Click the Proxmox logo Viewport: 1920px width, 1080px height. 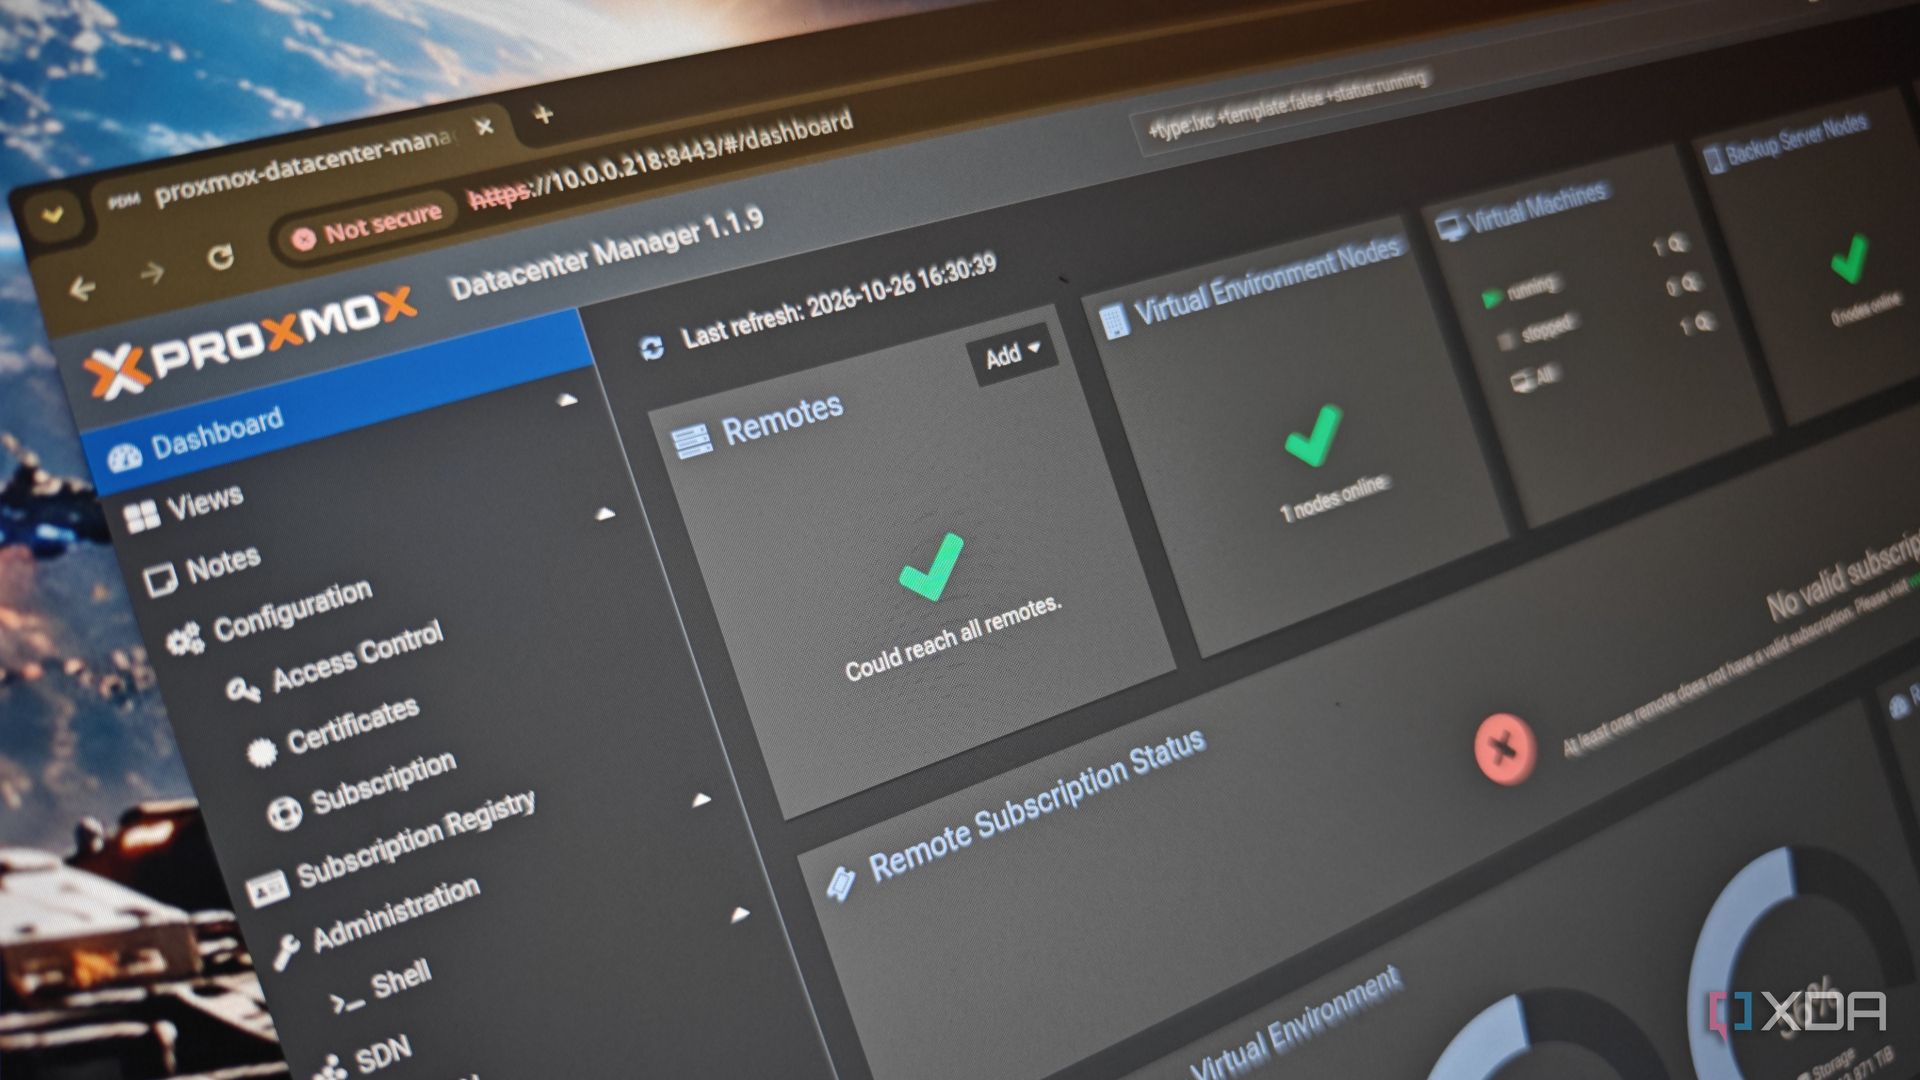[x=248, y=341]
